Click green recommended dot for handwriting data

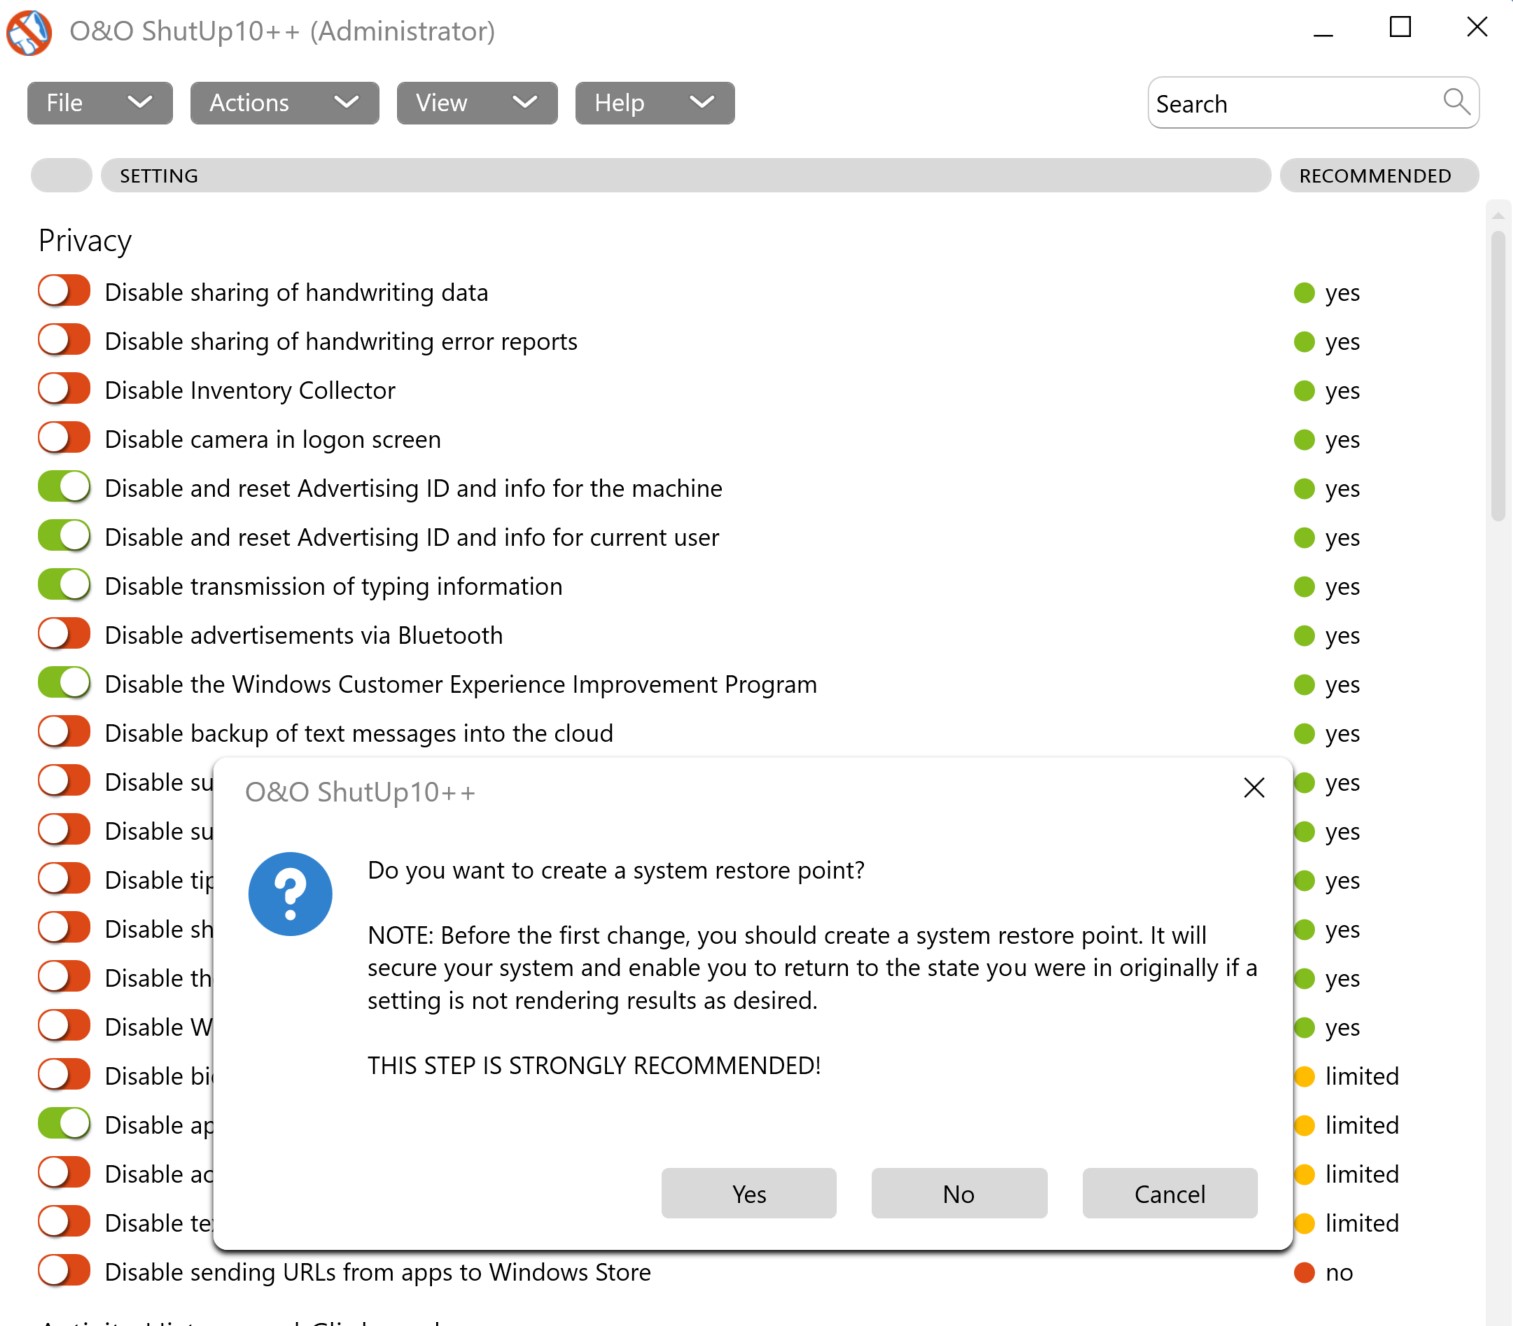[x=1304, y=293]
